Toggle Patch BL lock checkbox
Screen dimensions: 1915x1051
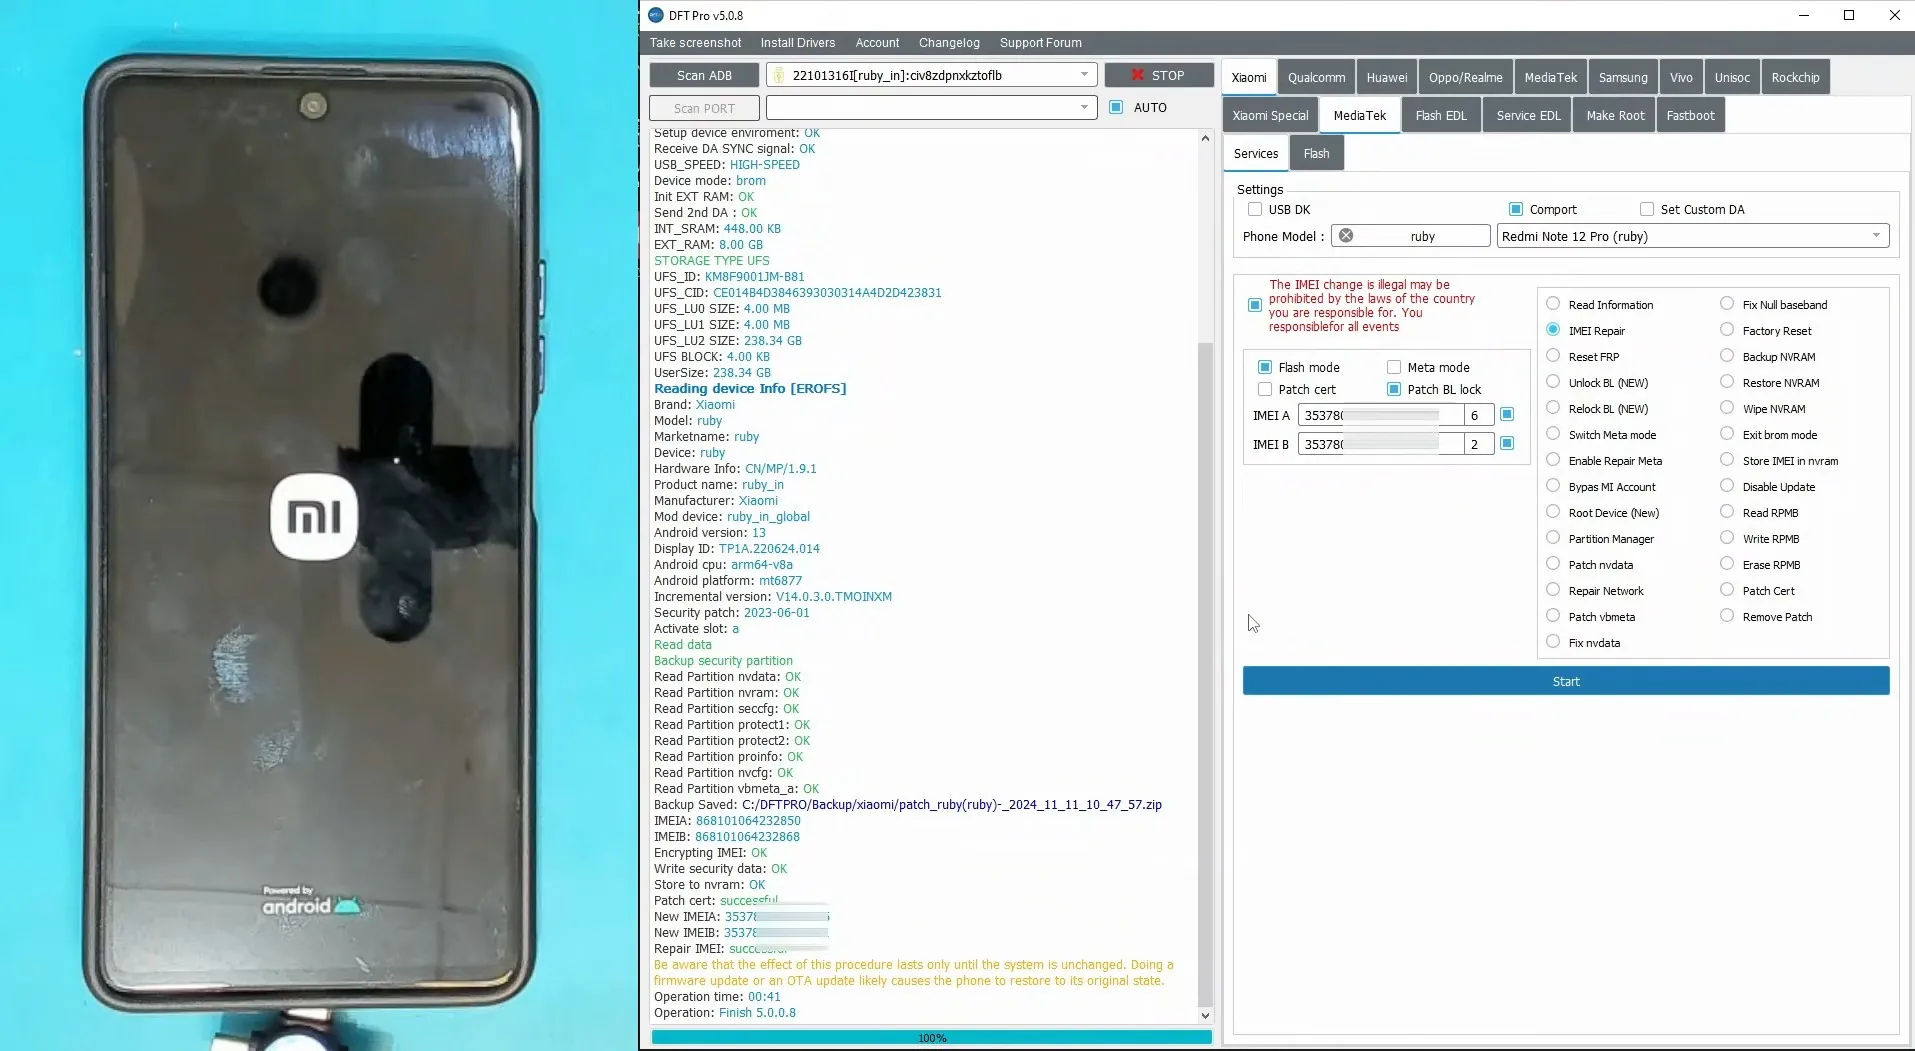pos(1394,389)
